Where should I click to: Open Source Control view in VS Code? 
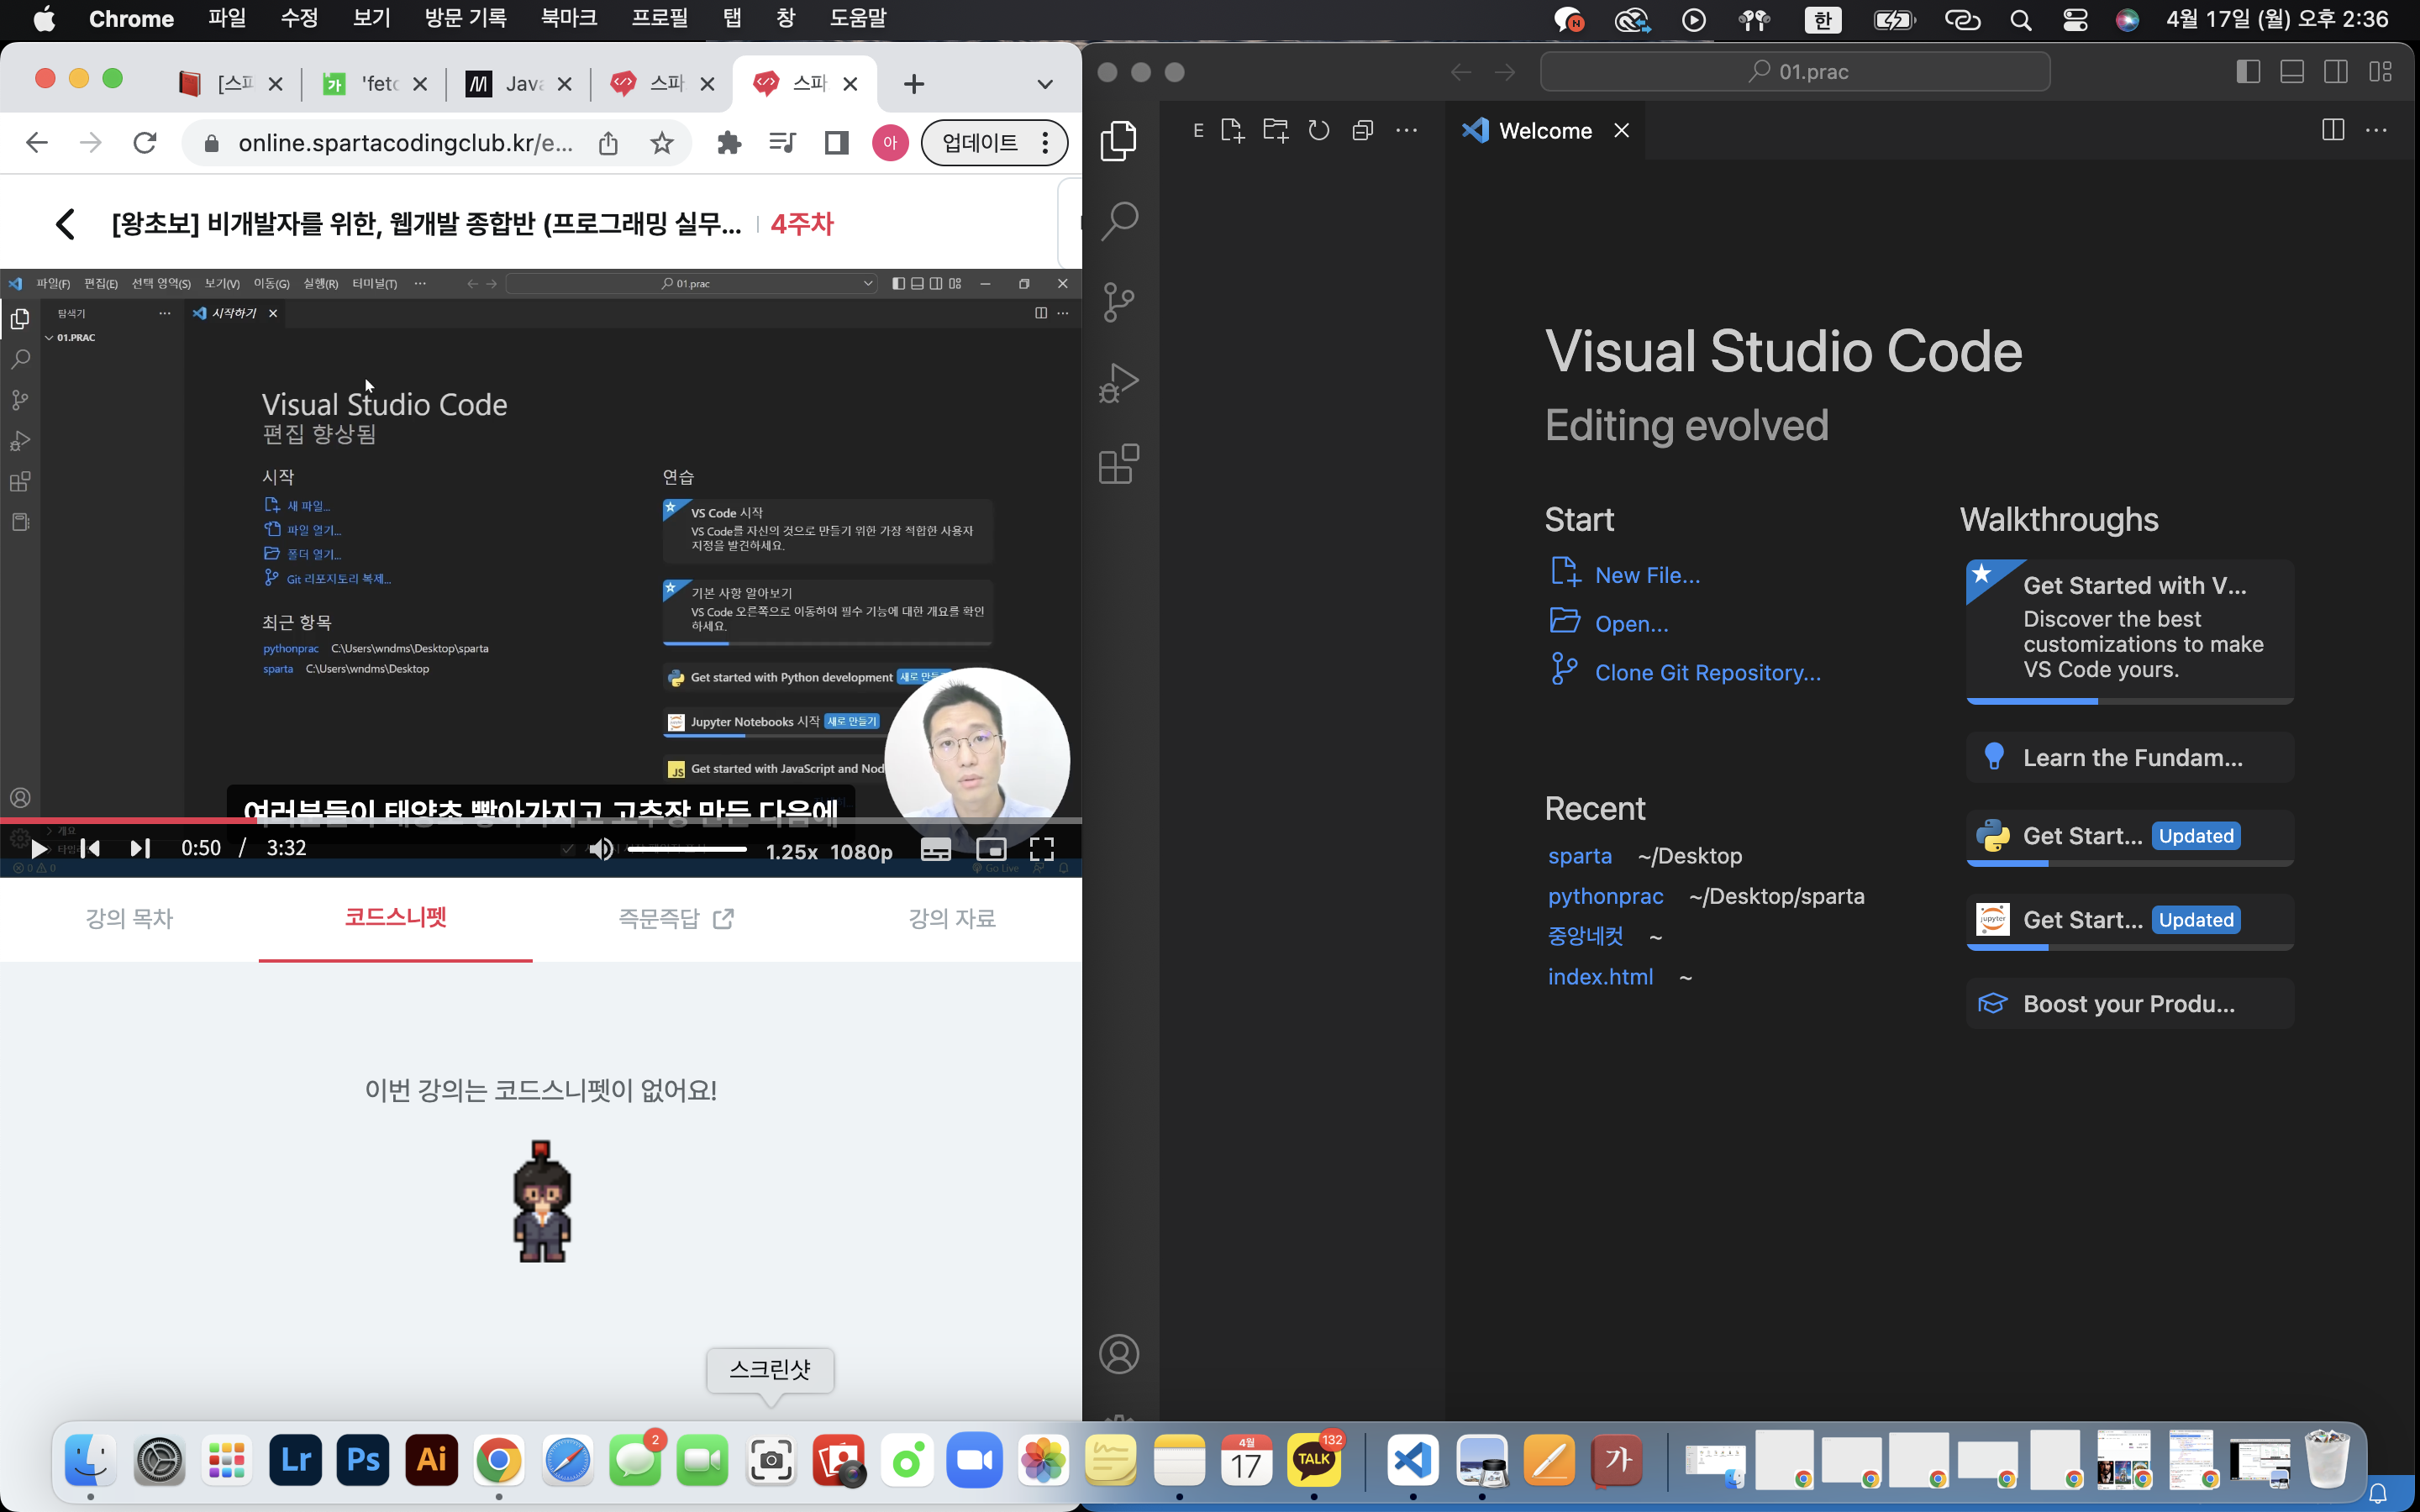pos(1119,302)
